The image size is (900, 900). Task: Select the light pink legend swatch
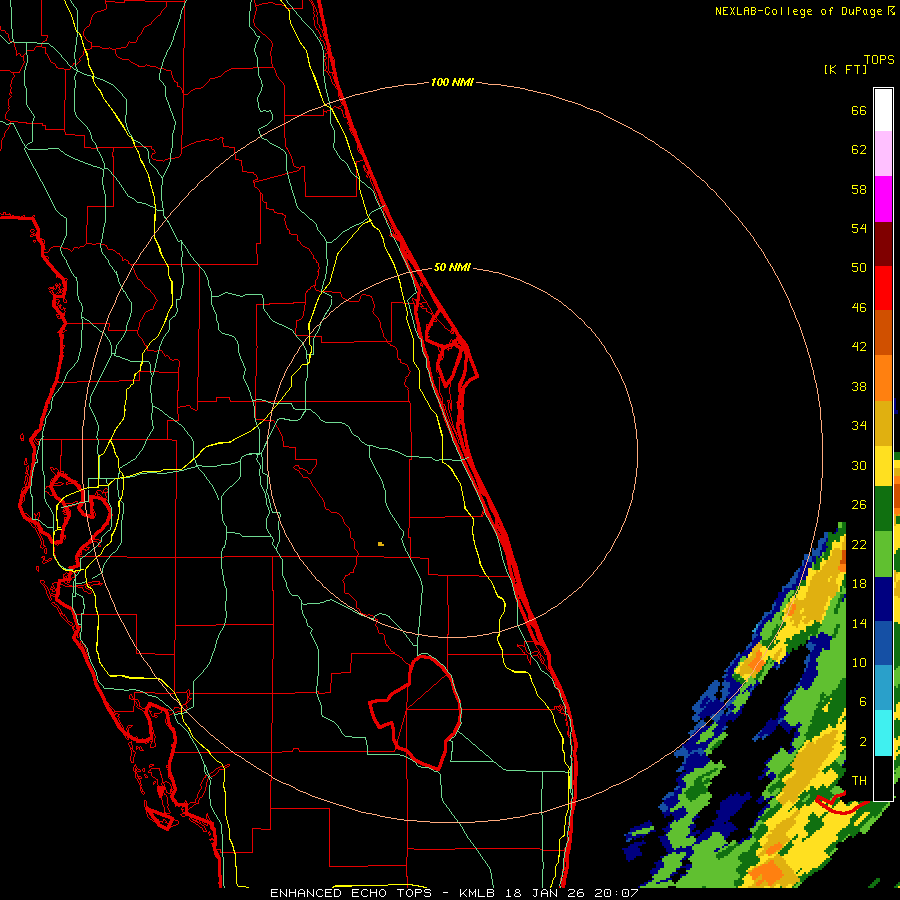pos(883,153)
